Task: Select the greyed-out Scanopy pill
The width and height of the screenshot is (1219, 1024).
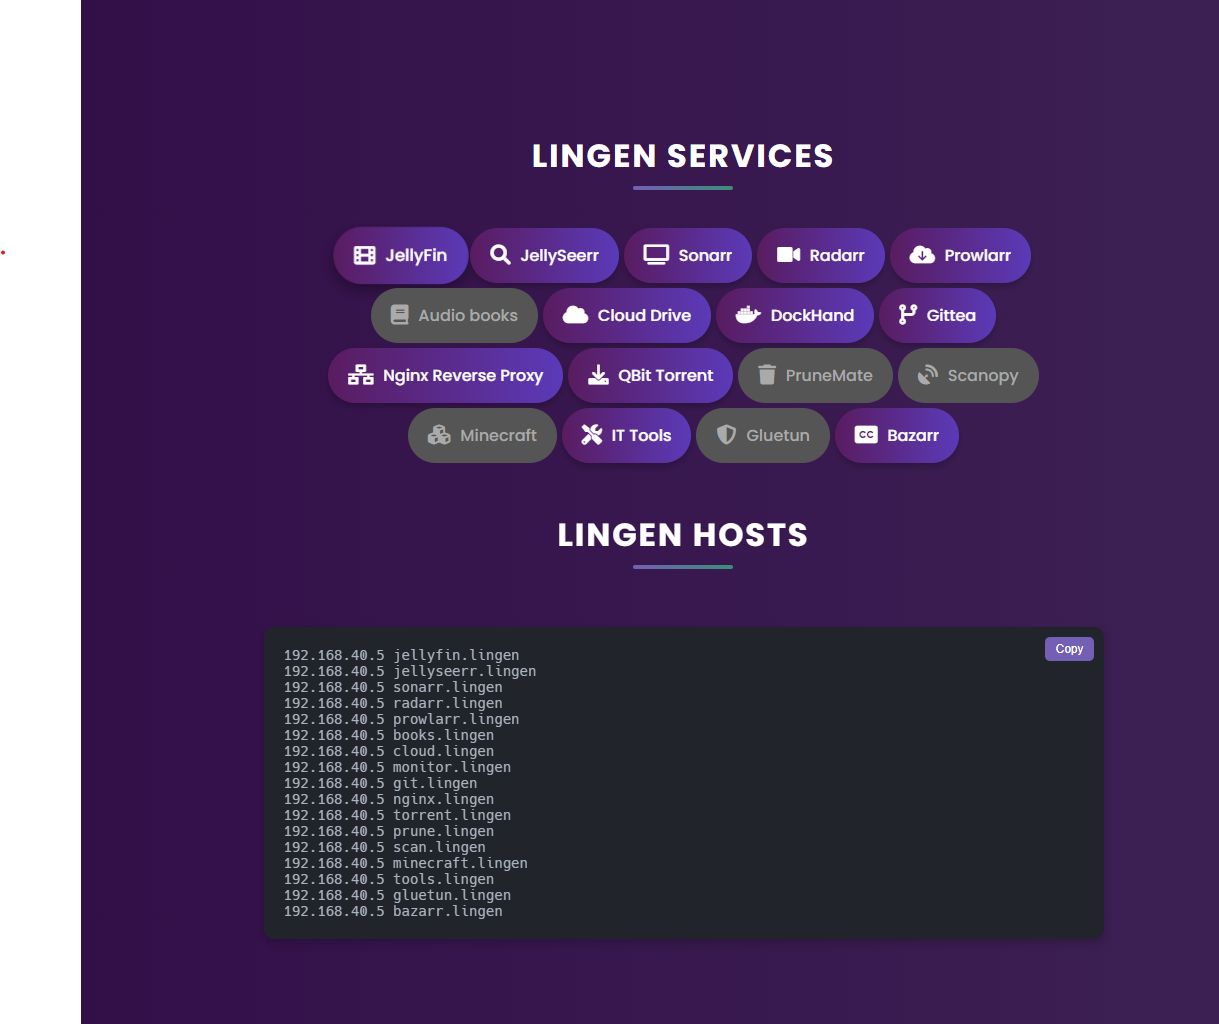Action: coord(968,375)
